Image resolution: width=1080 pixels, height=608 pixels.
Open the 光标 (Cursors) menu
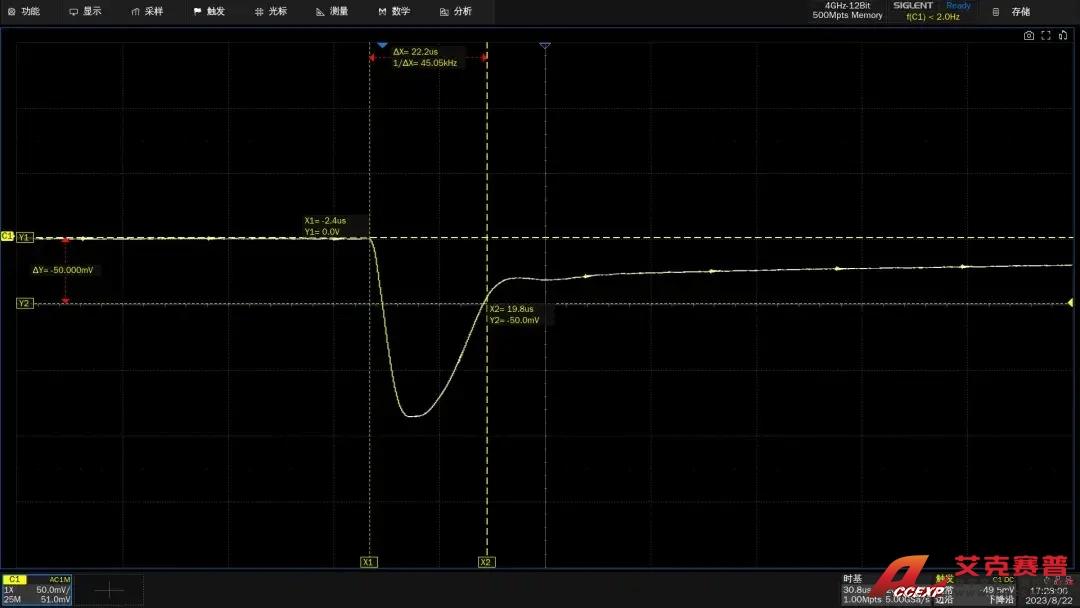point(271,11)
